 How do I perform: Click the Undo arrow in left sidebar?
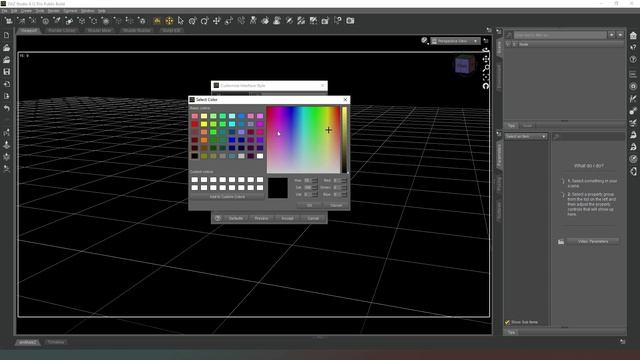pos(7,108)
